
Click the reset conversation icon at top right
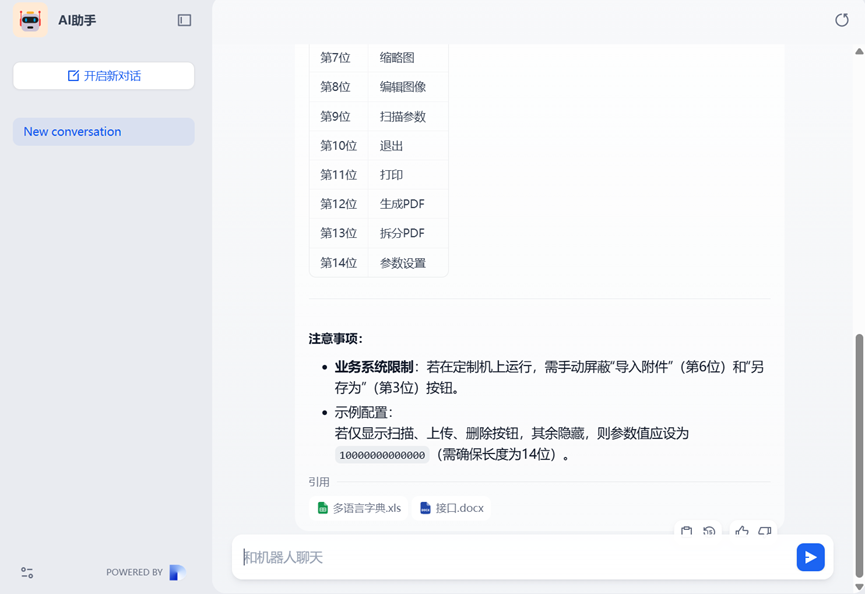[x=841, y=20]
